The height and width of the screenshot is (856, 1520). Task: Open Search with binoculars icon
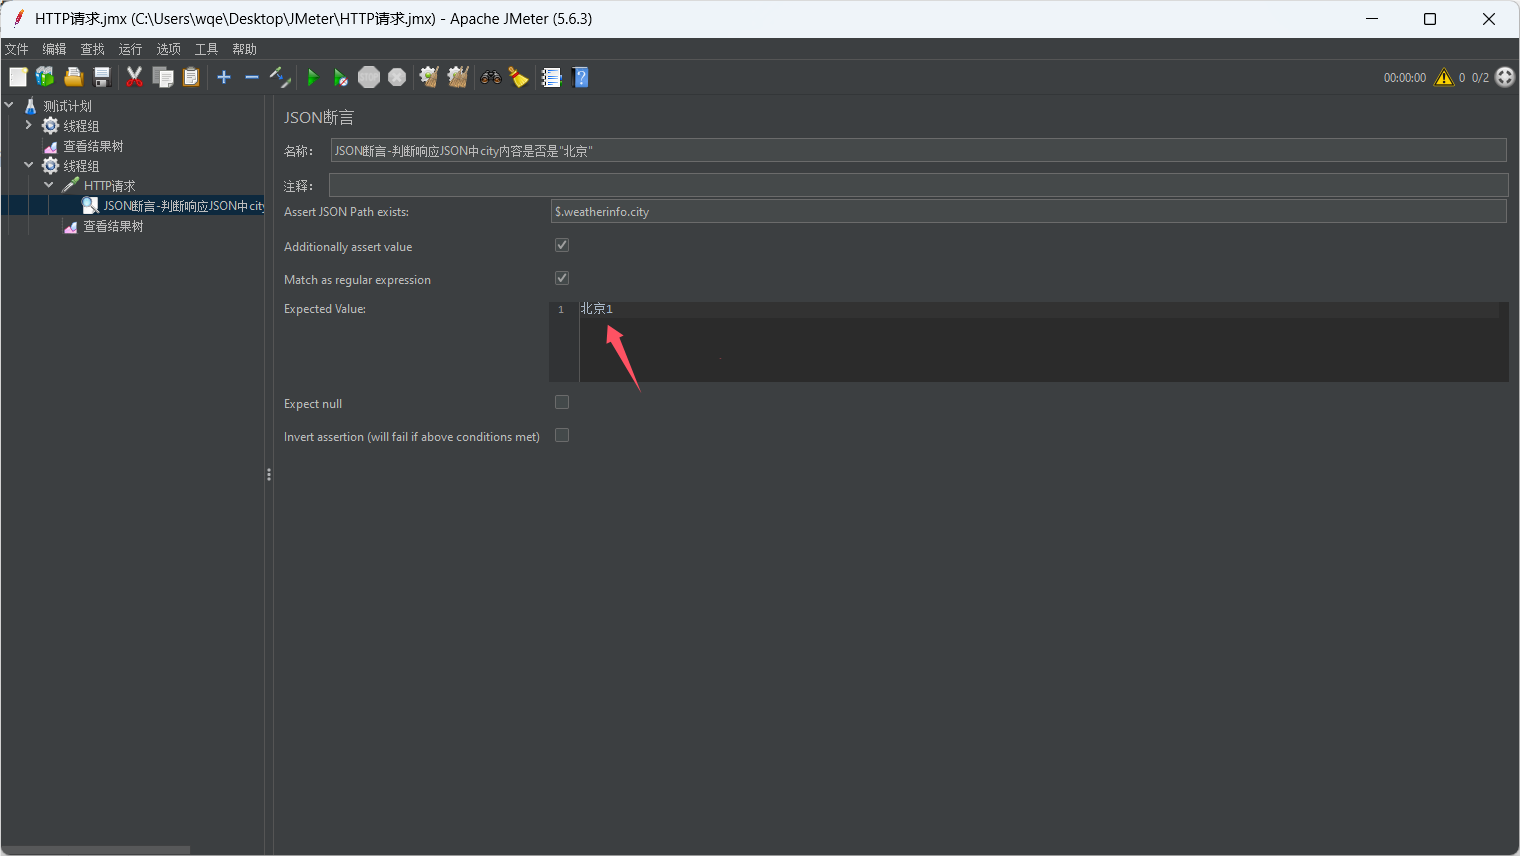491,77
